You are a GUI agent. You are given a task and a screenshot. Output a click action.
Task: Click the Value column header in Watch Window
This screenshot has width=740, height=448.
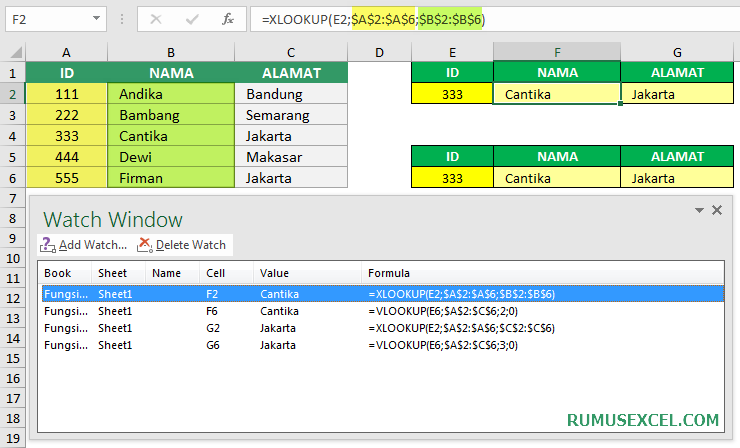pos(308,273)
